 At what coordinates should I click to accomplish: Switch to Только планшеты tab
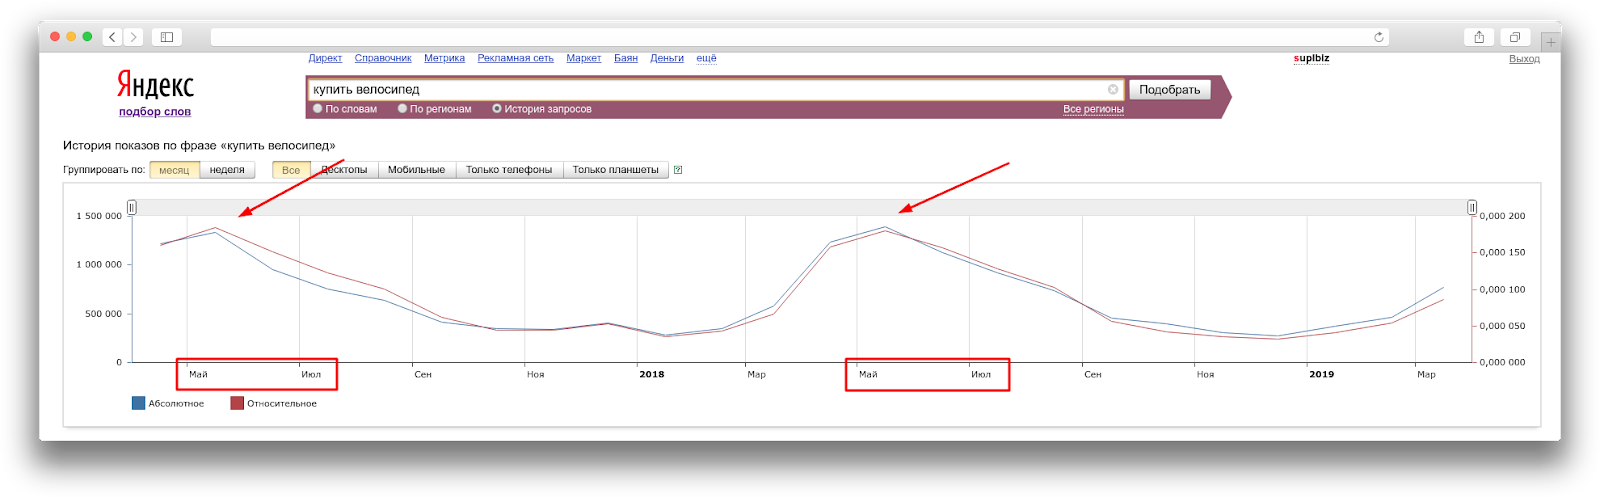[615, 170]
